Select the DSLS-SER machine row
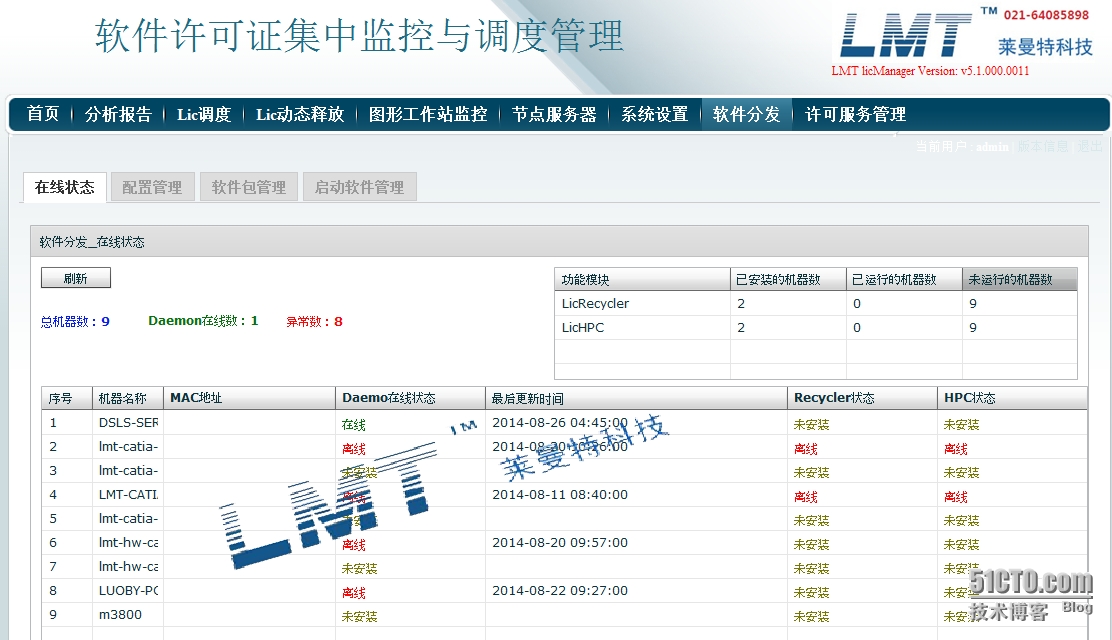Screen dimensions: 1112x640 pos(564,423)
